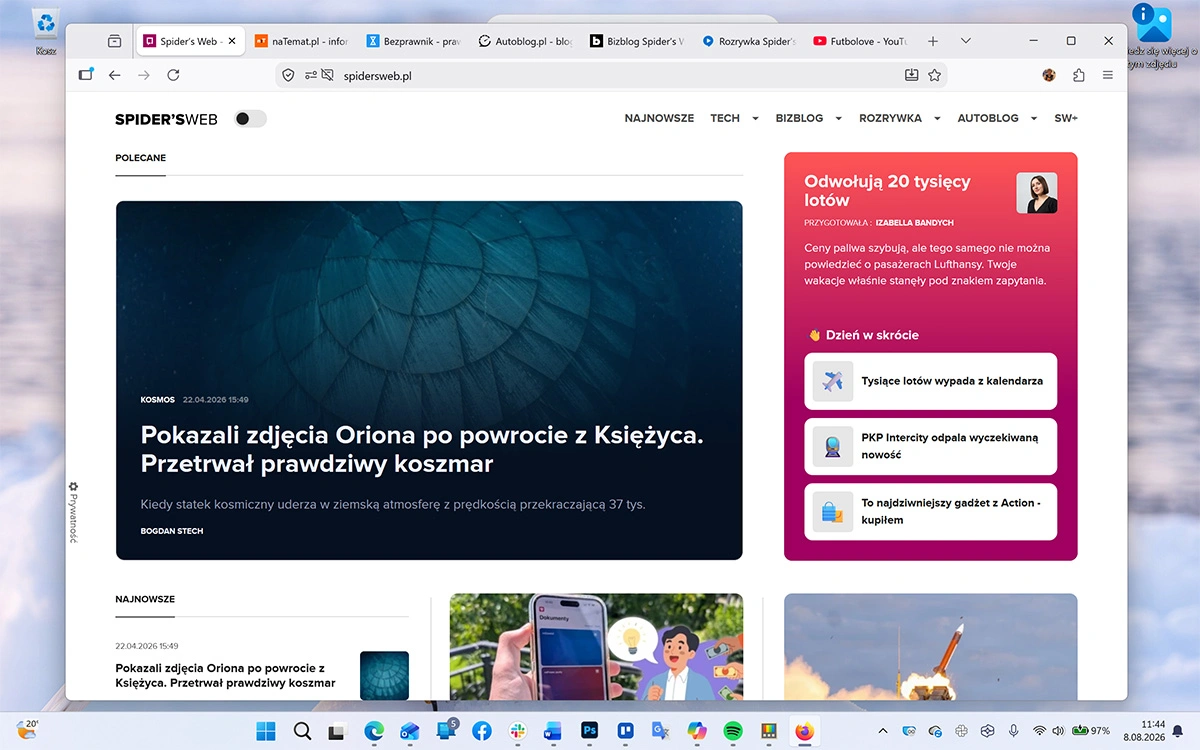
Task: Open Slack from the taskbar
Action: pos(517,731)
